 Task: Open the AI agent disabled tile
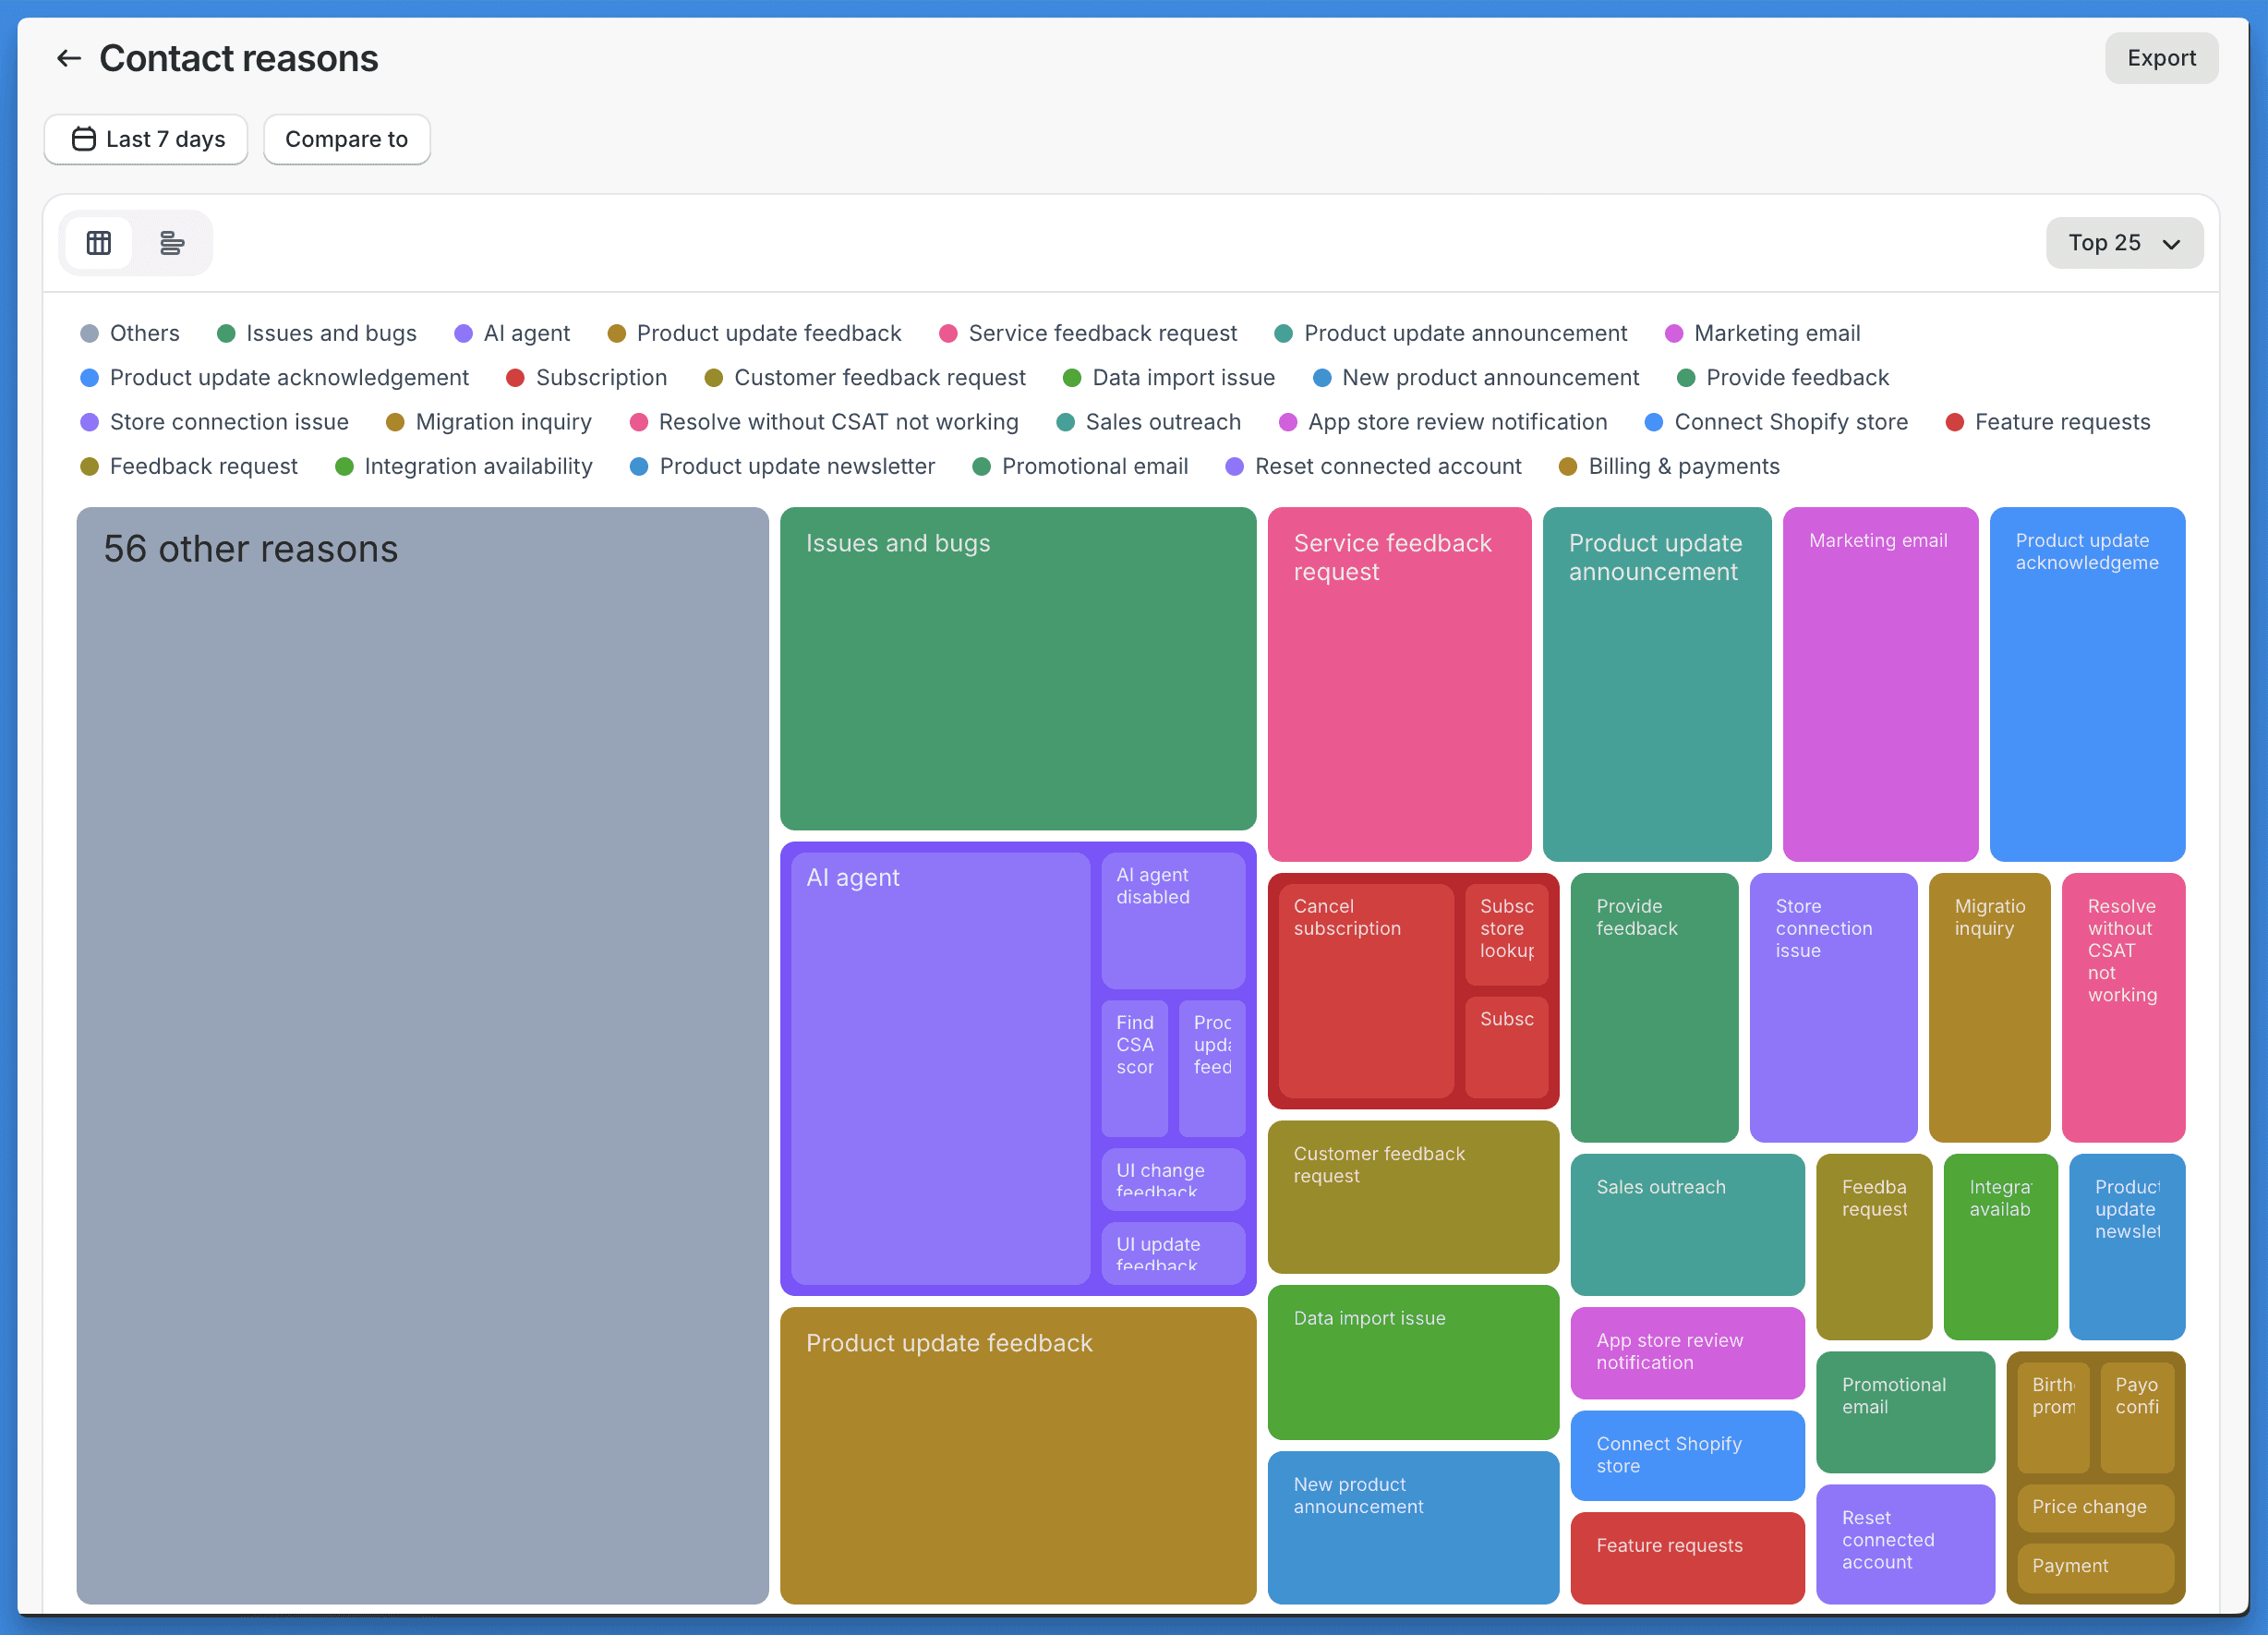click(1172, 920)
